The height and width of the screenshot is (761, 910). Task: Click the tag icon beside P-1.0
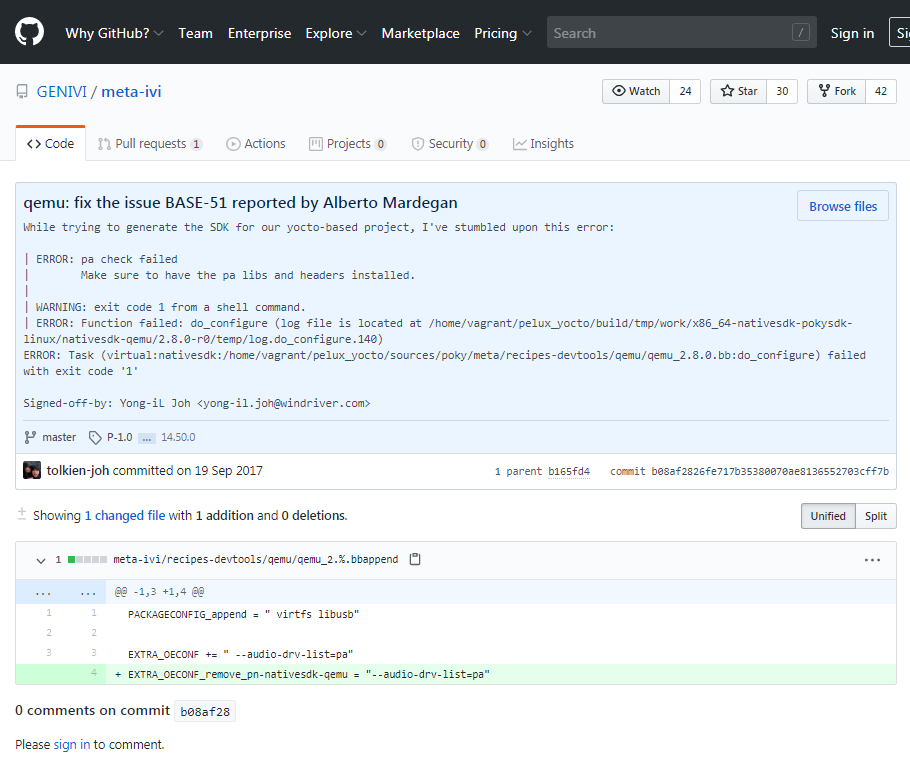[96, 436]
